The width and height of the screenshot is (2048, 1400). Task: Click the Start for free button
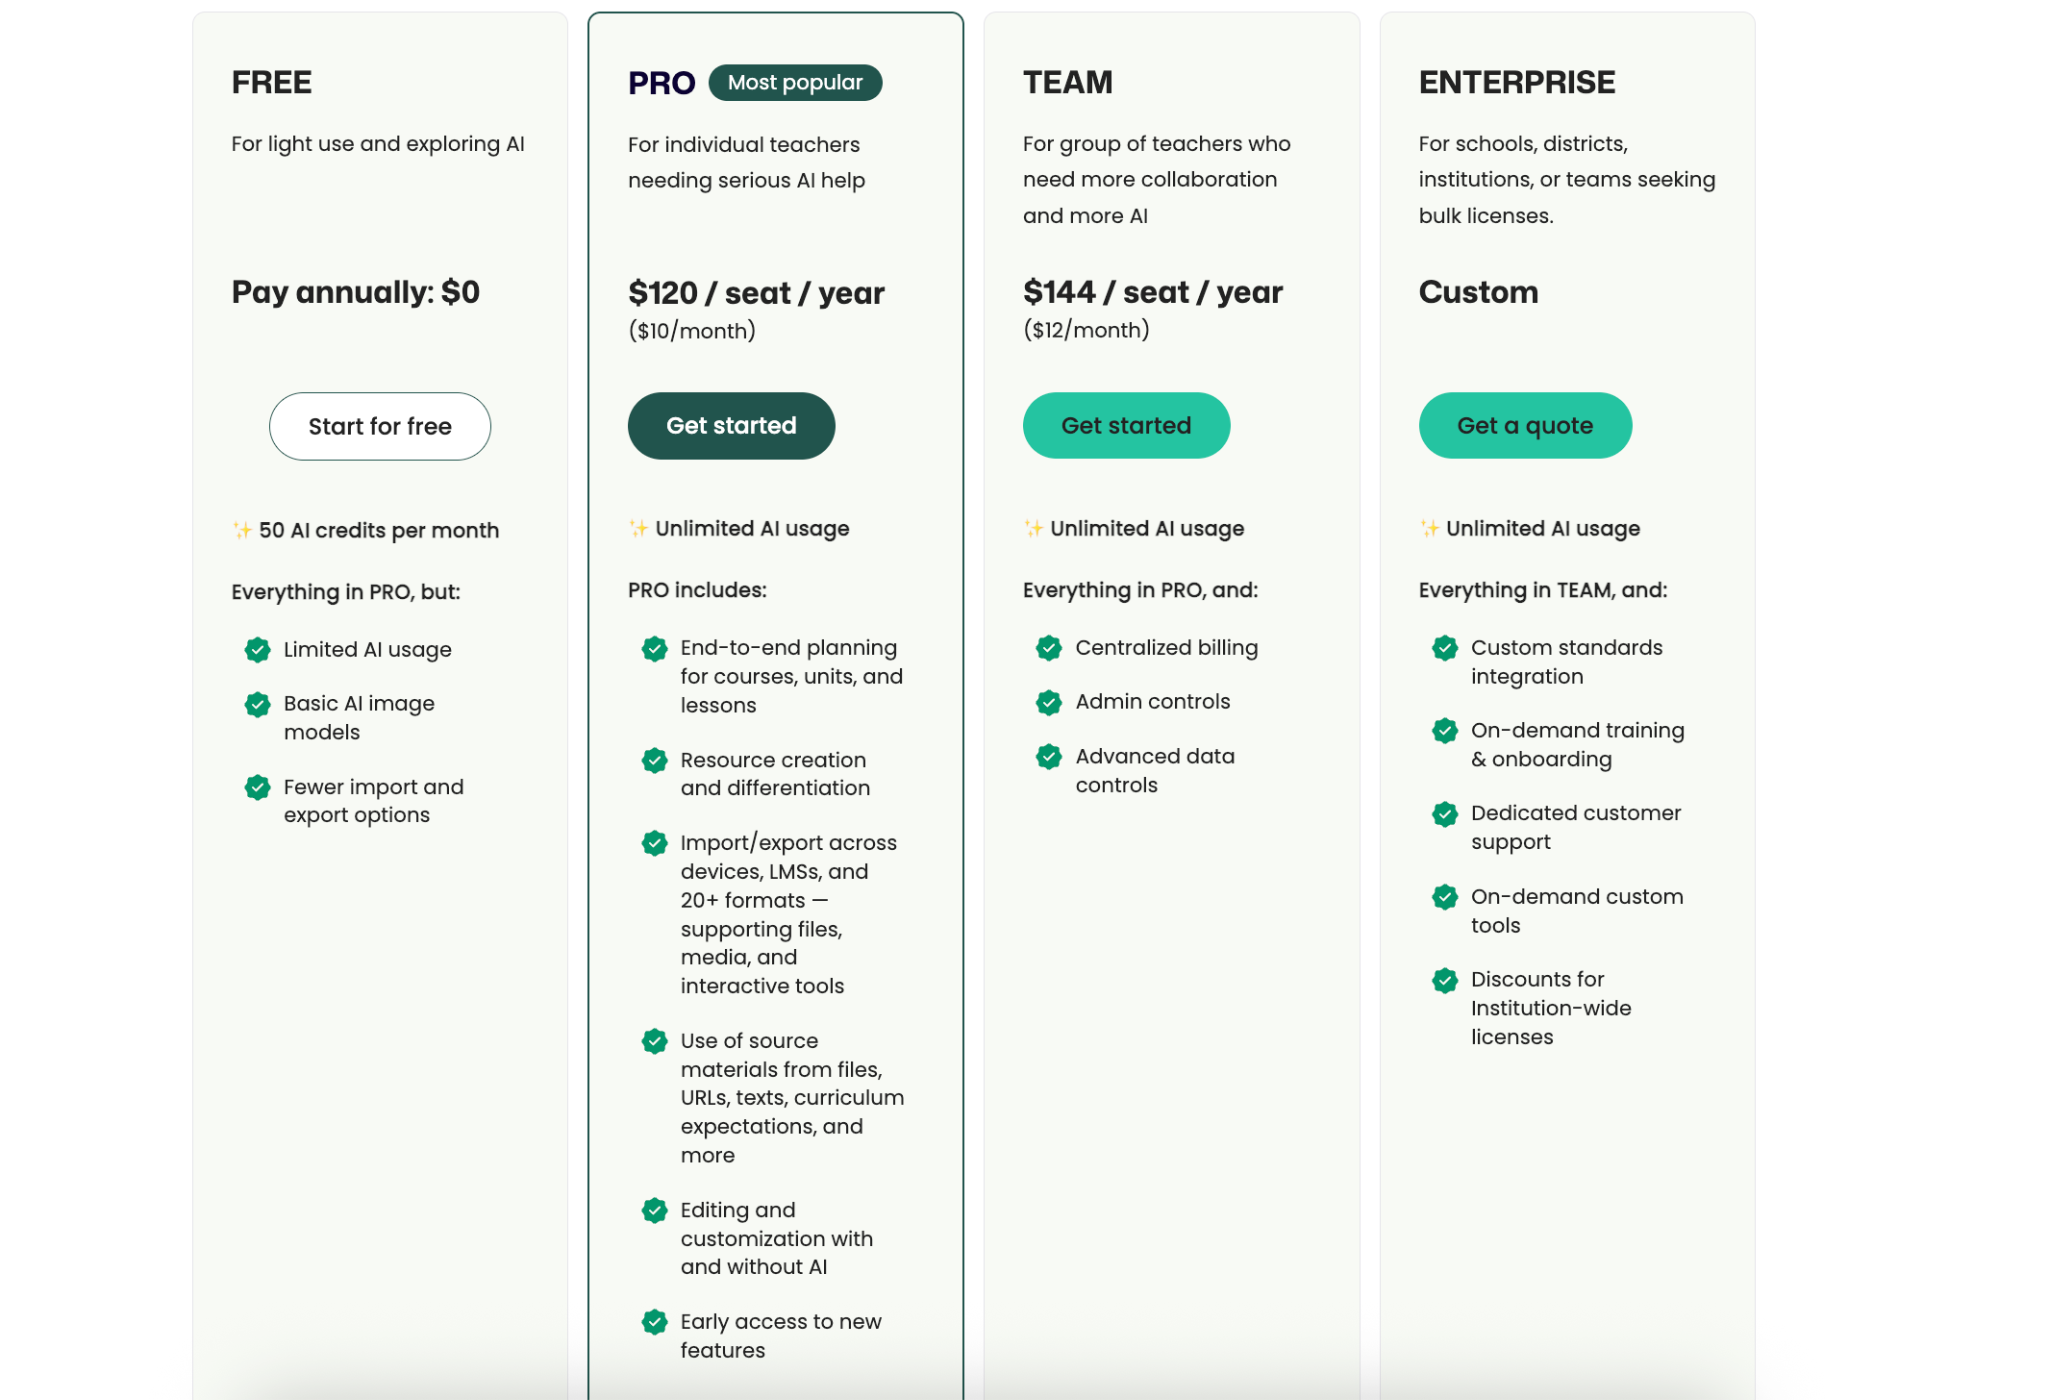pyautogui.click(x=379, y=426)
